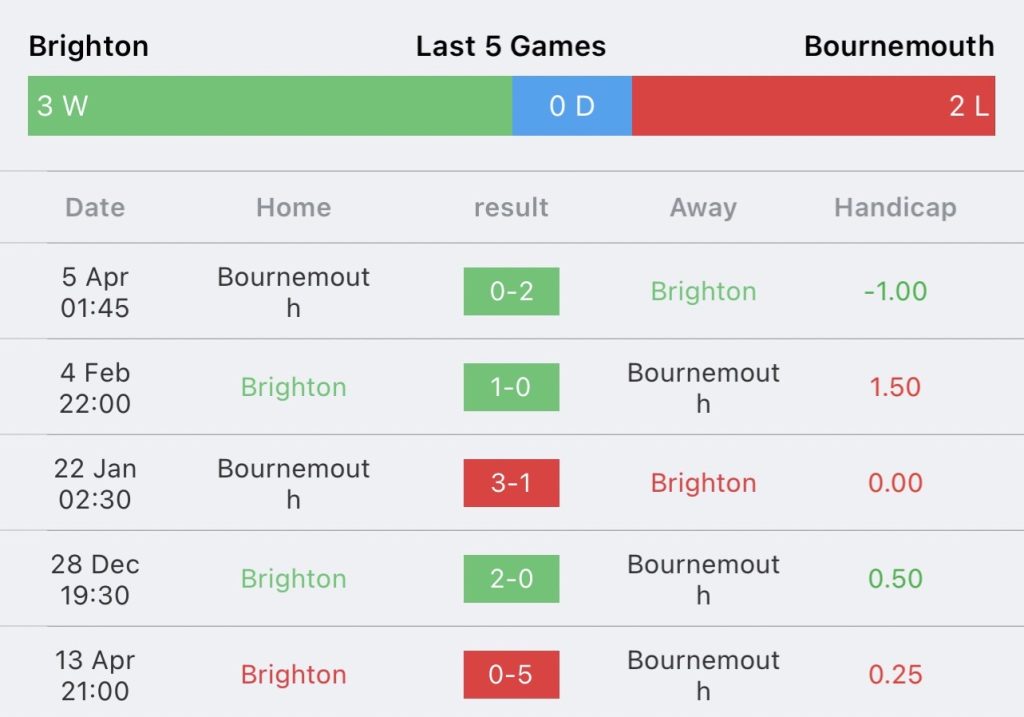This screenshot has width=1024, height=717.
Task: Click the 28 Dec 19:30 date cell
Action: coord(95,579)
